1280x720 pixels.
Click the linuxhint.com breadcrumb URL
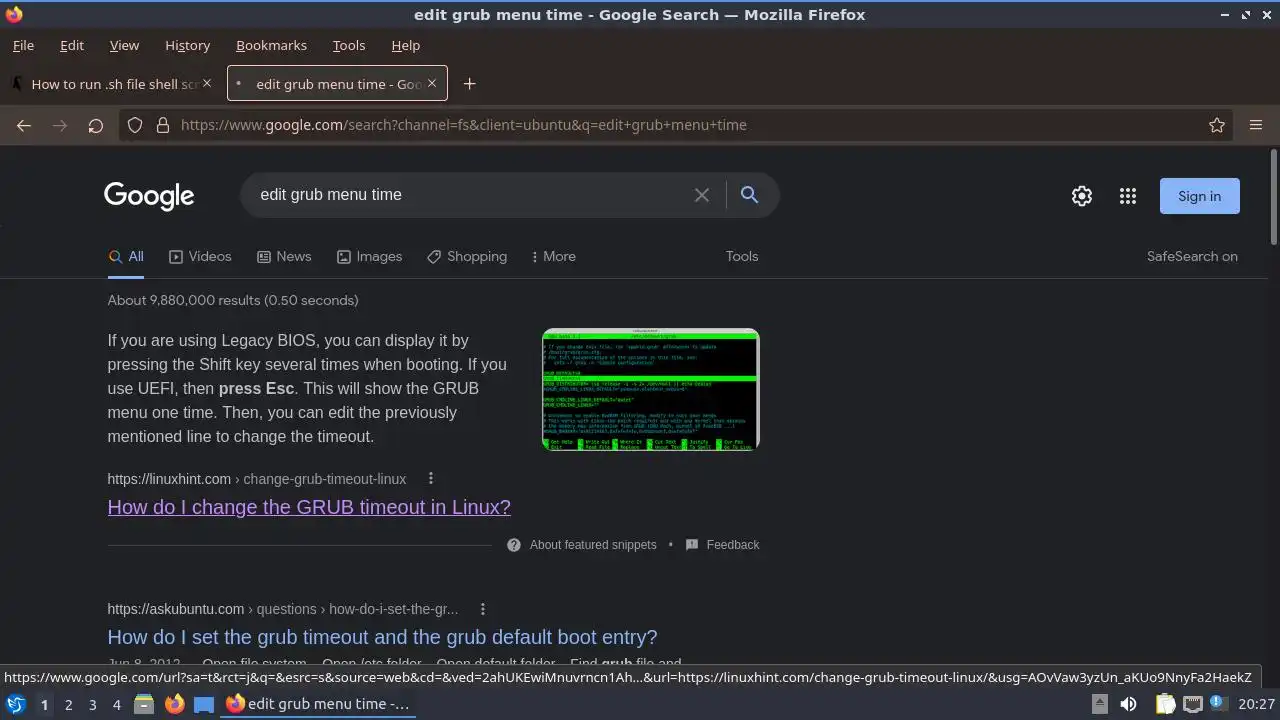coord(257,479)
